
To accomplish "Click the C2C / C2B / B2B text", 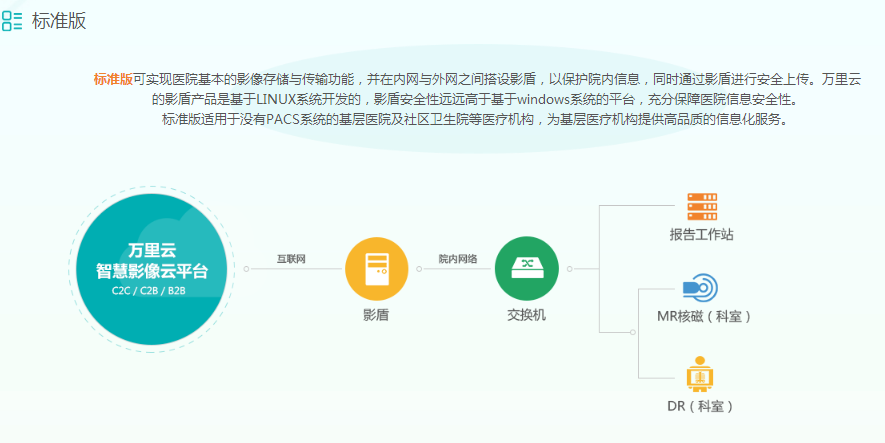I will [x=149, y=291].
